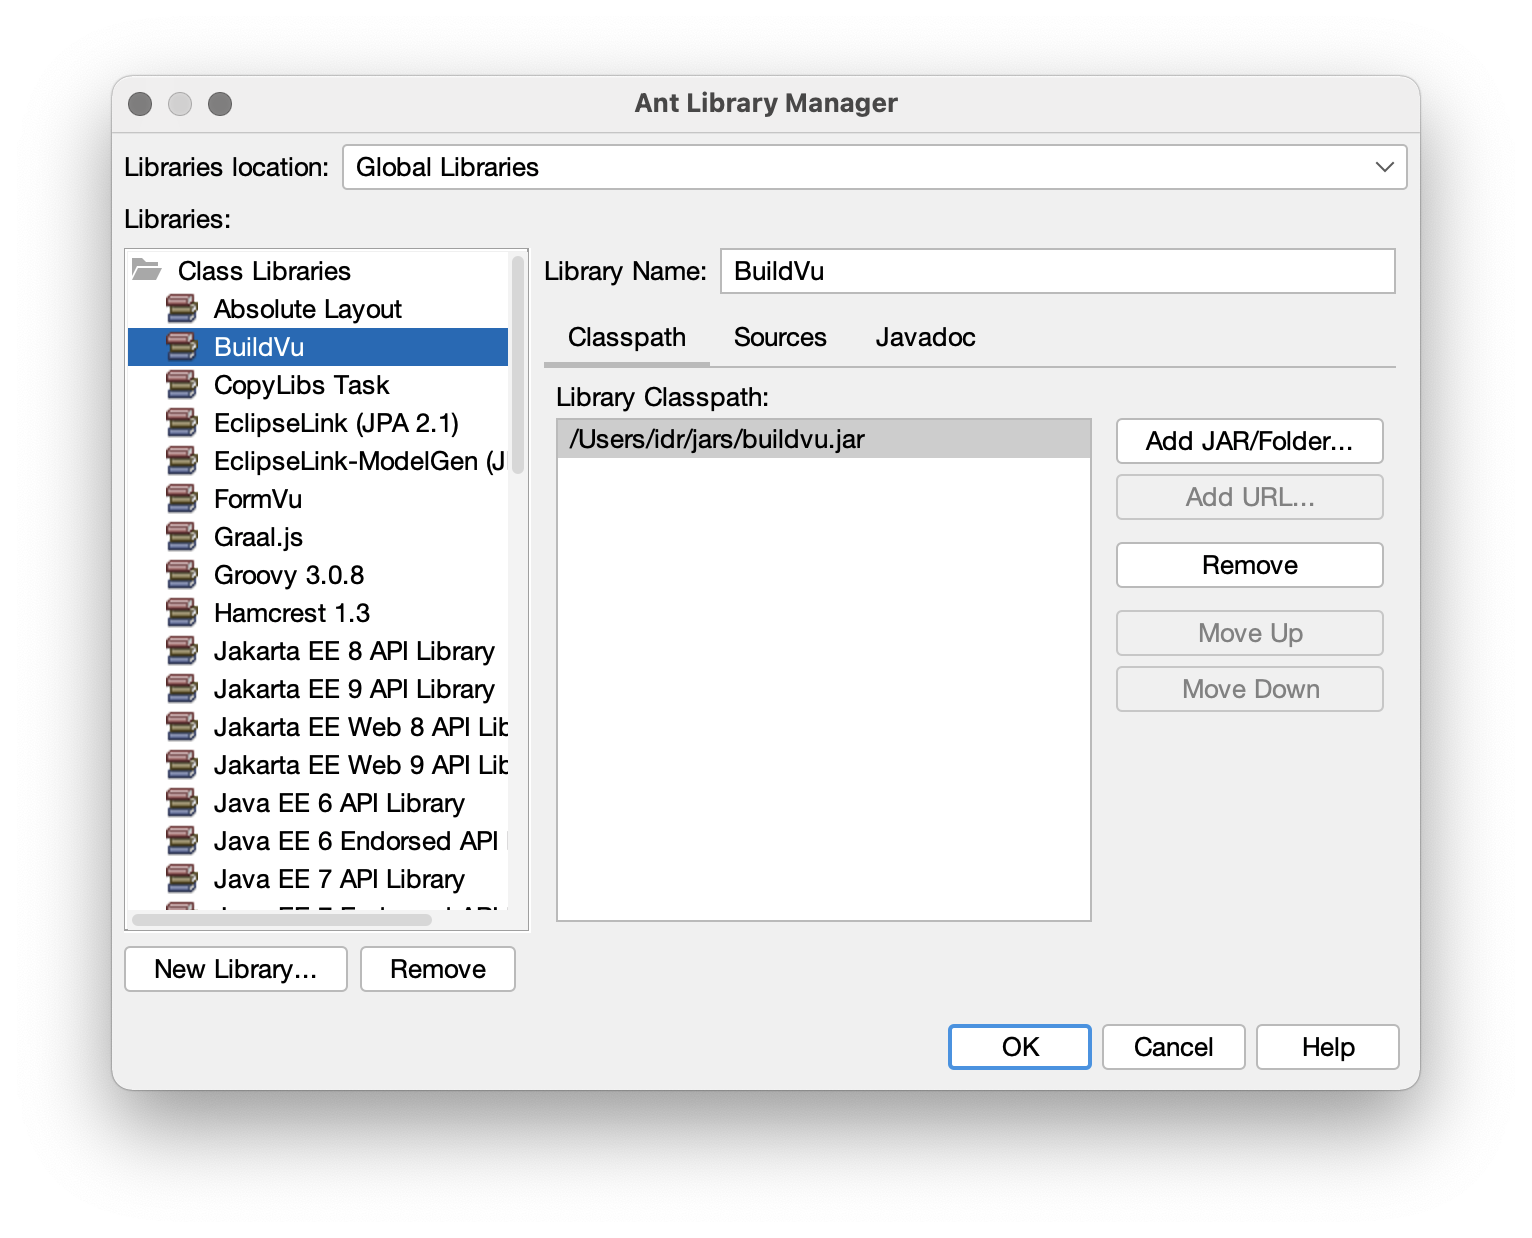1532x1238 pixels.
Task: Confirm changes with the OK button
Action: (1019, 1047)
